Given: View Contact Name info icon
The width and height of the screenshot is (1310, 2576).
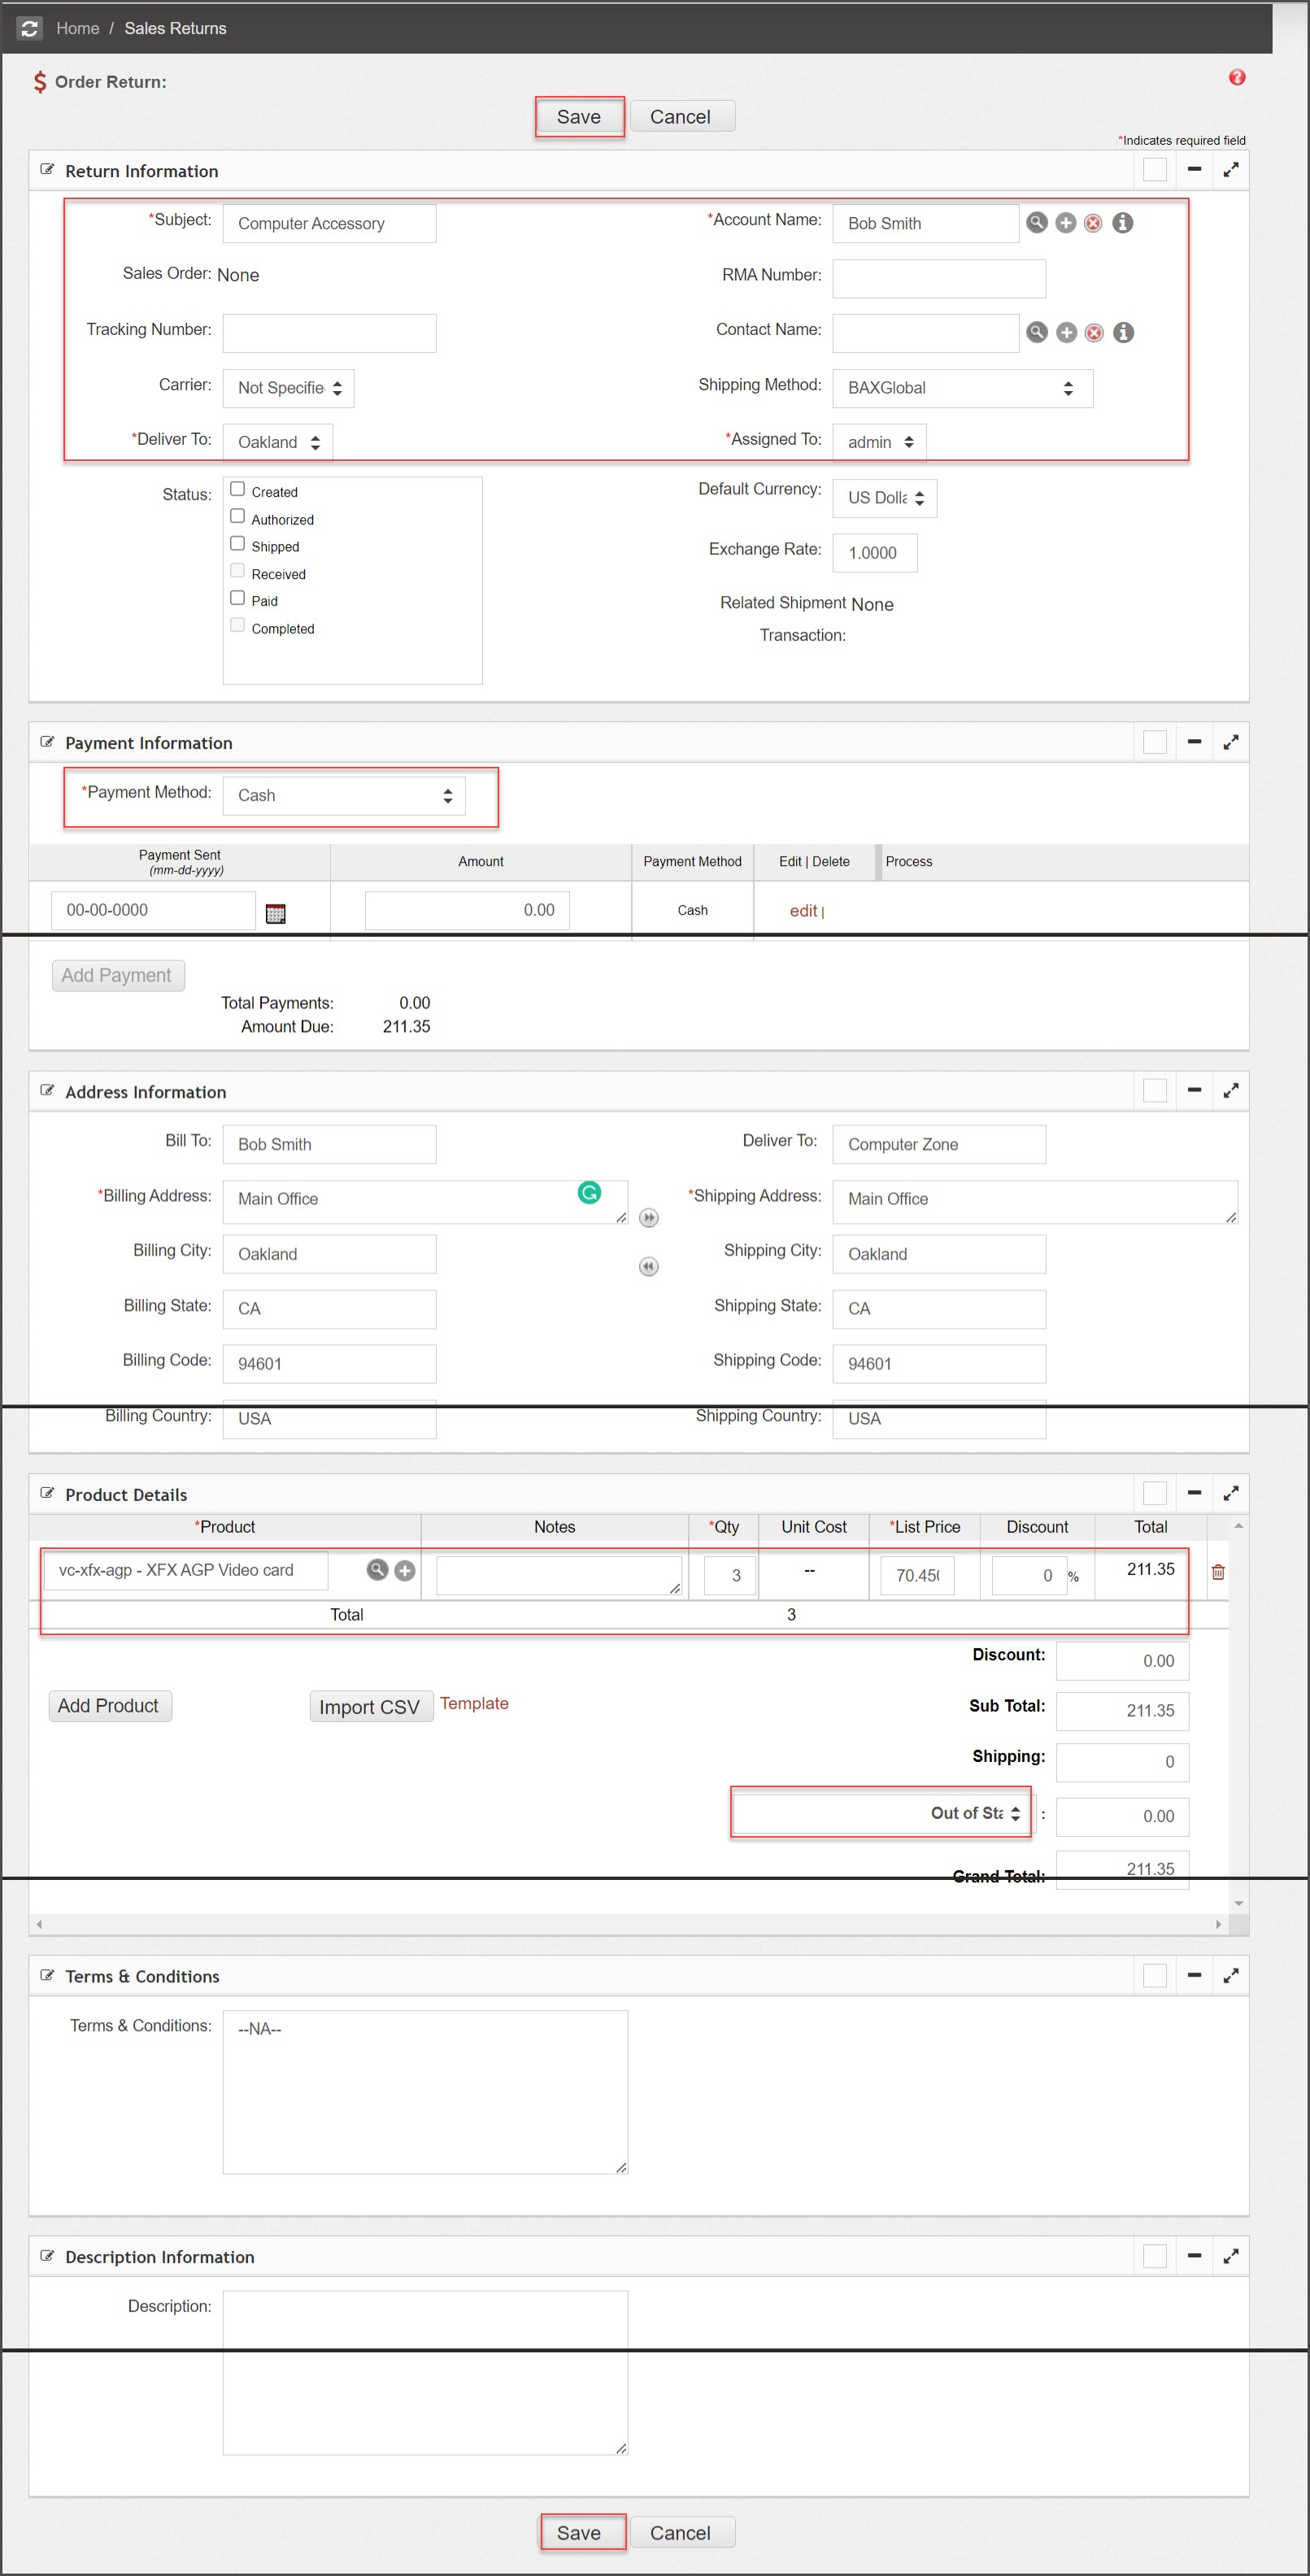Looking at the screenshot, I should tap(1123, 332).
